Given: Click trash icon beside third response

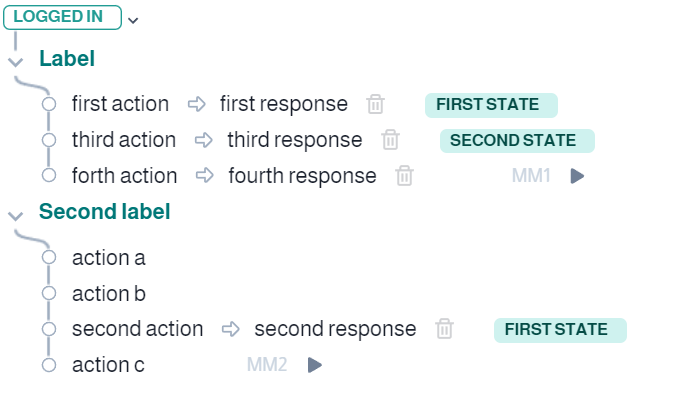Looking at the screenshot, I should pos(390,140).
